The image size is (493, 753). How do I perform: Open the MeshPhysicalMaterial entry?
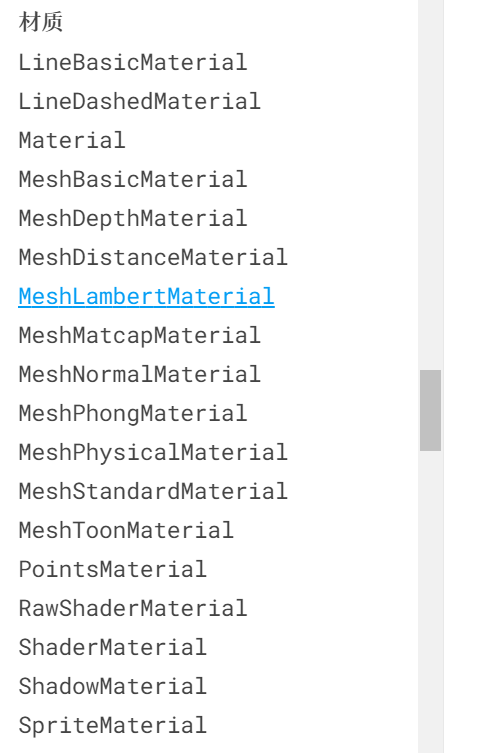coord(153,452)
